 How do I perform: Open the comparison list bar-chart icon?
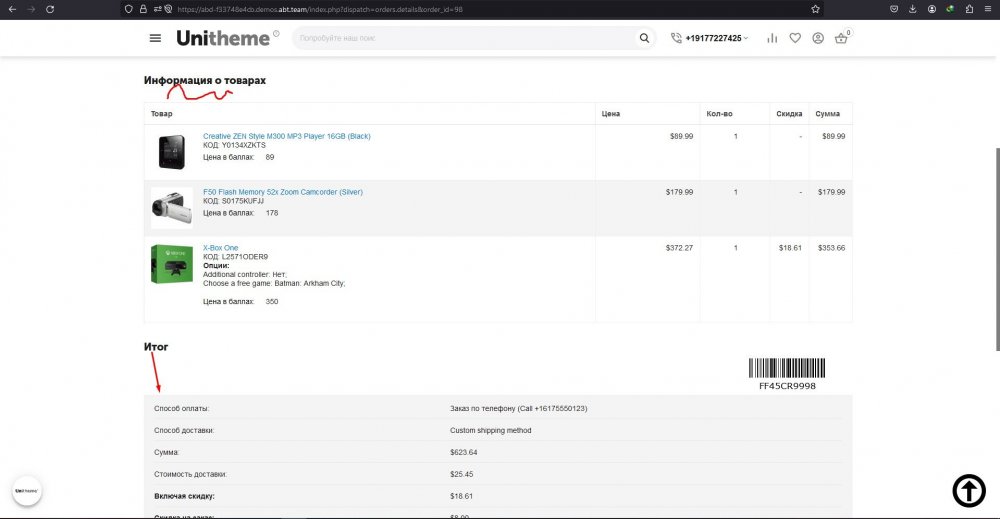coord(772,38)
